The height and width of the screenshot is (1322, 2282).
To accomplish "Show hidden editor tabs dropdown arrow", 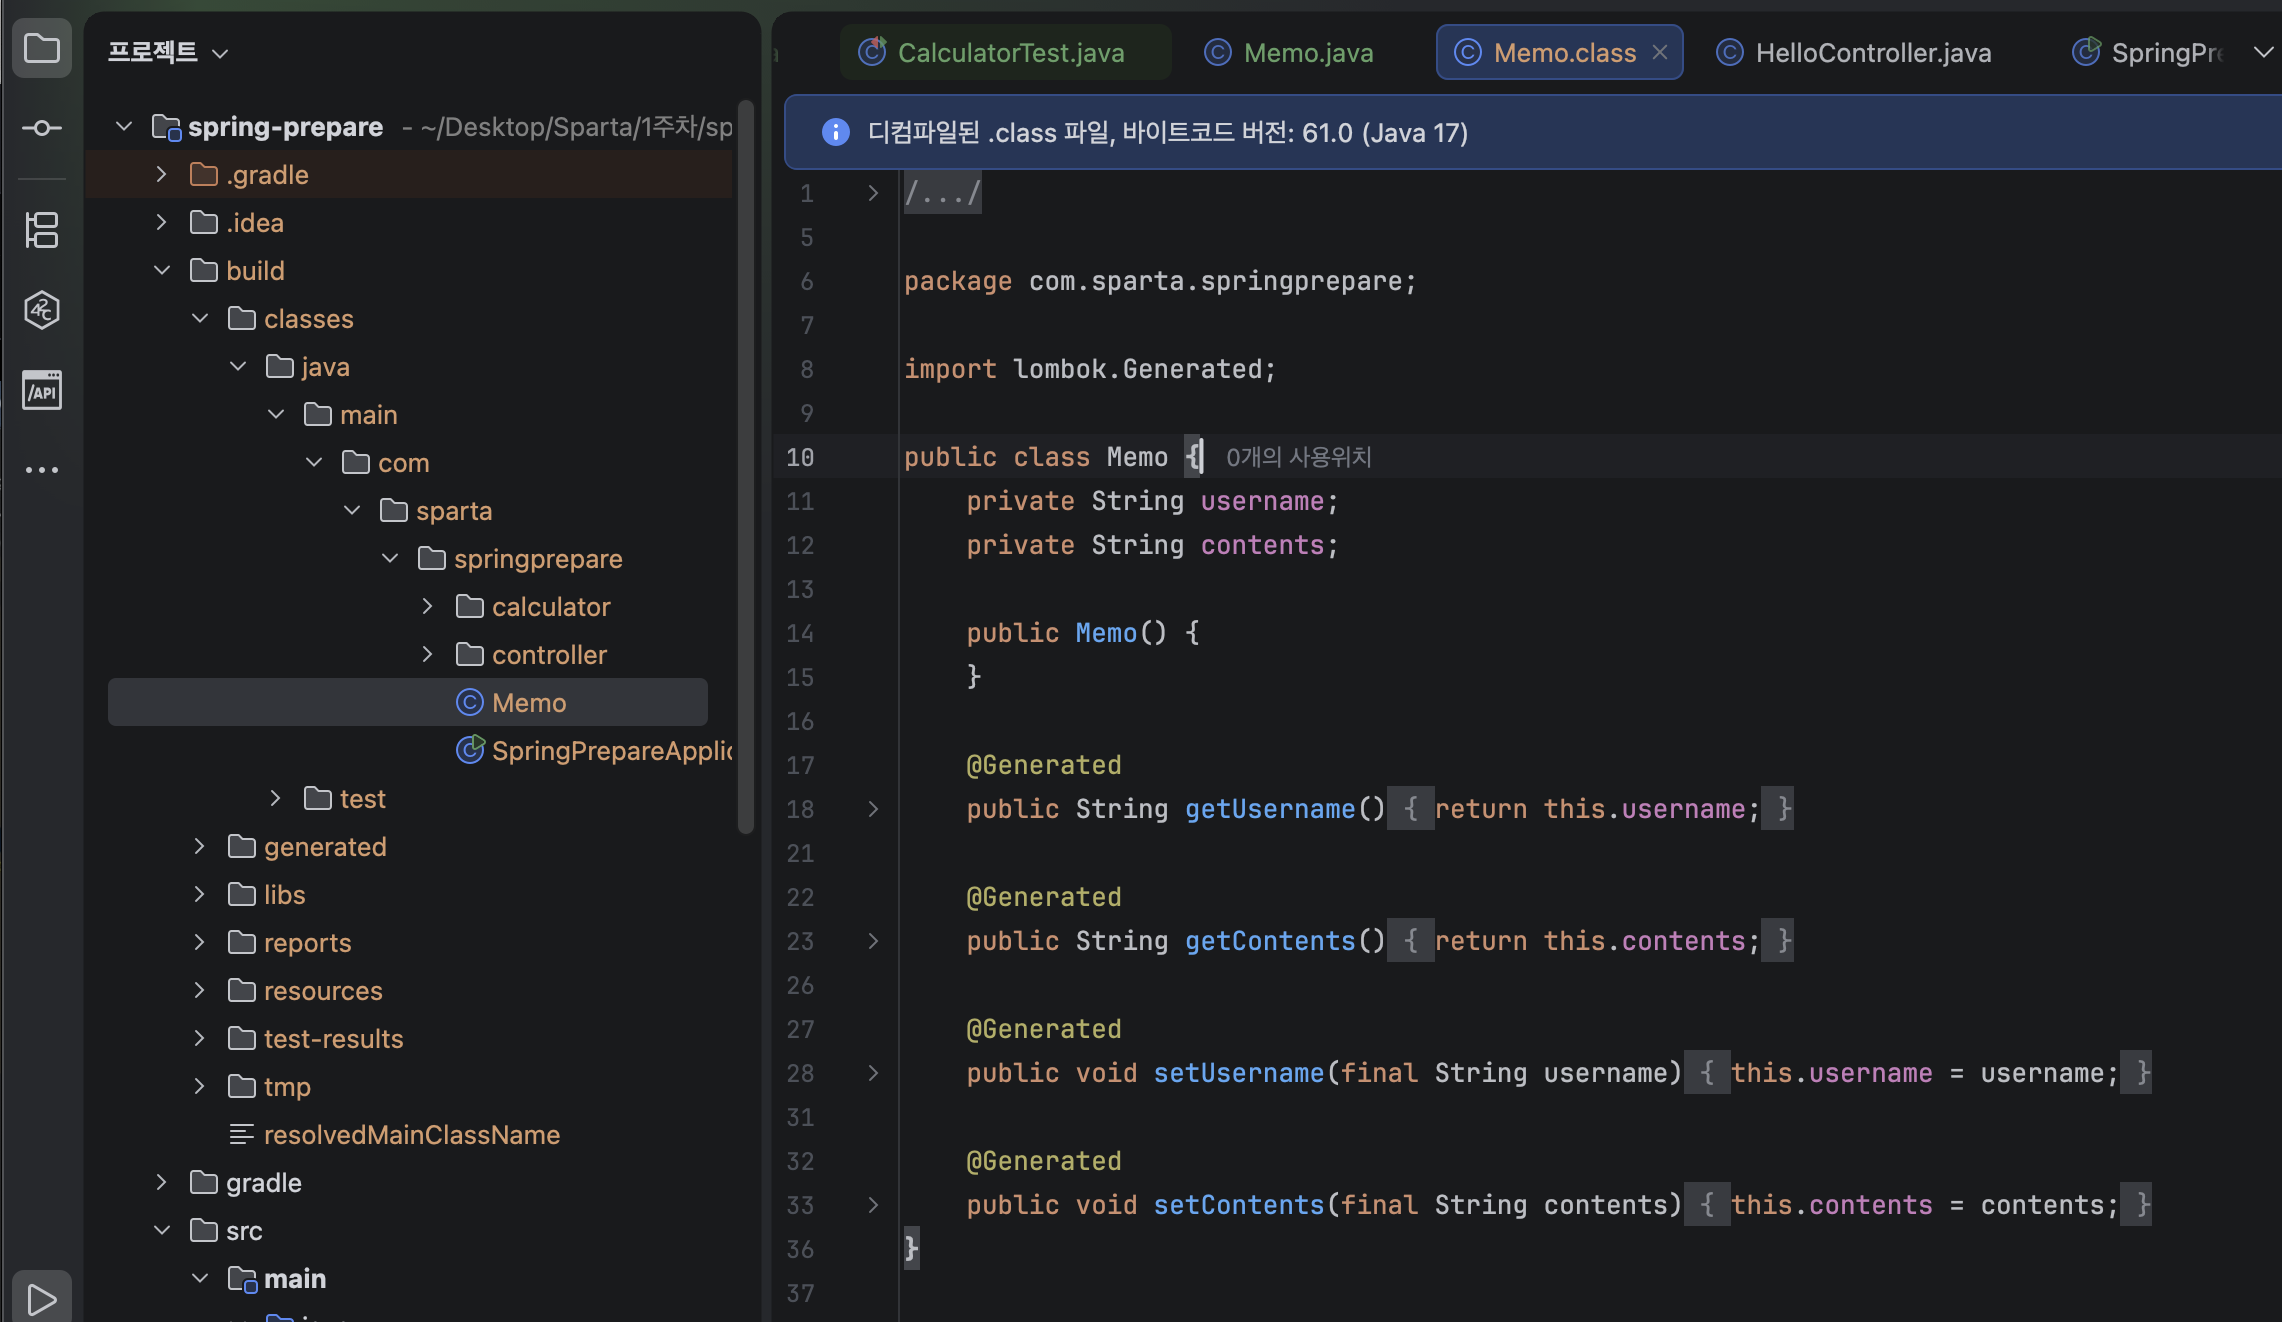I will pyautogui.click(x=2263, y=52).
